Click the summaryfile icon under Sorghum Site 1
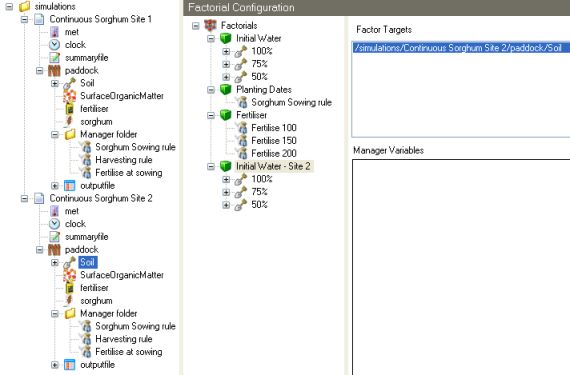The height and width of the screenshot is (375, 570). click(x=55, y=57)
